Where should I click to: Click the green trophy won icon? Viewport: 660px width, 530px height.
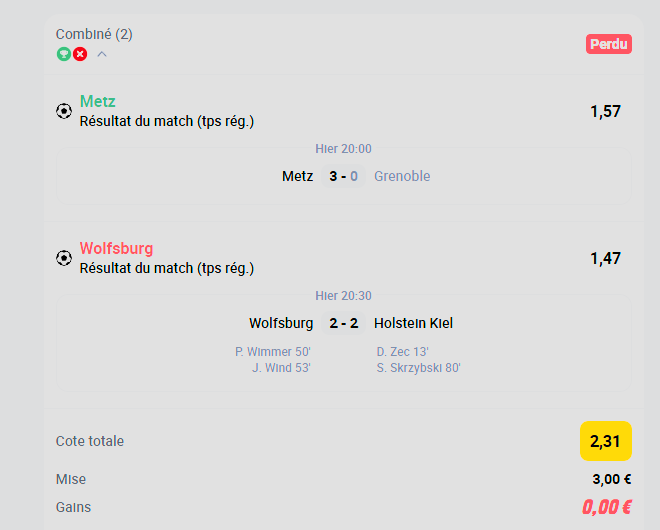64,54
